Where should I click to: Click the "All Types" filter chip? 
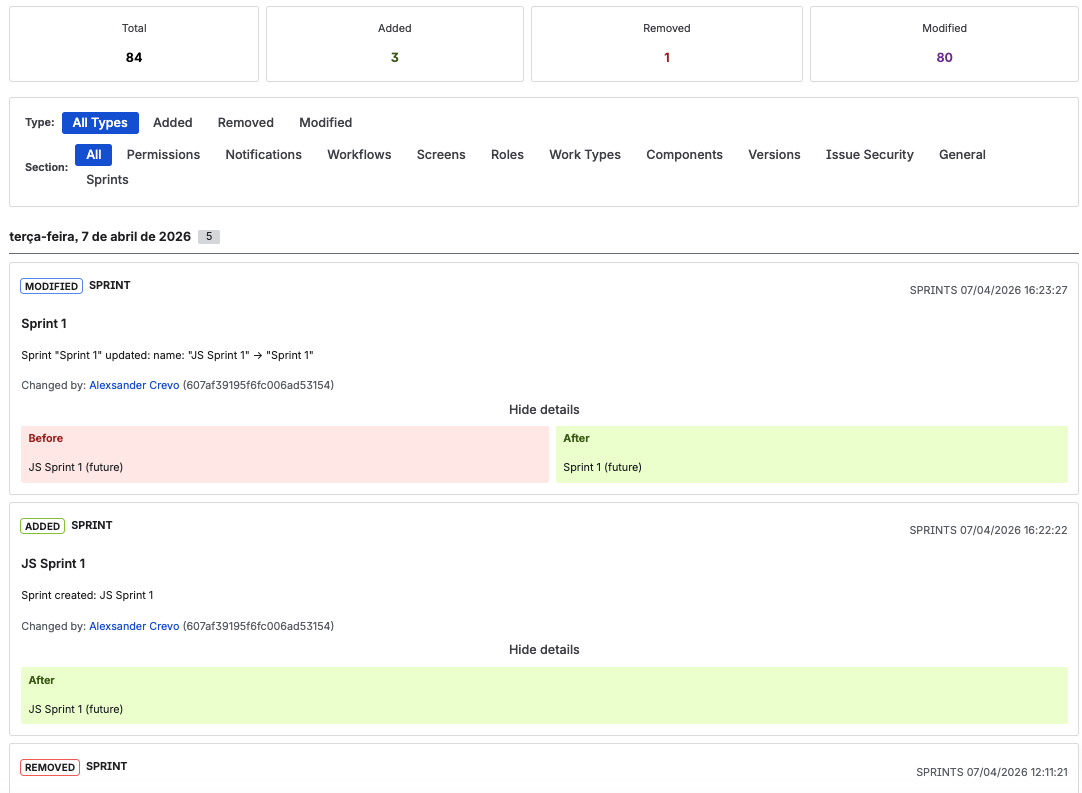pos(100,122)
